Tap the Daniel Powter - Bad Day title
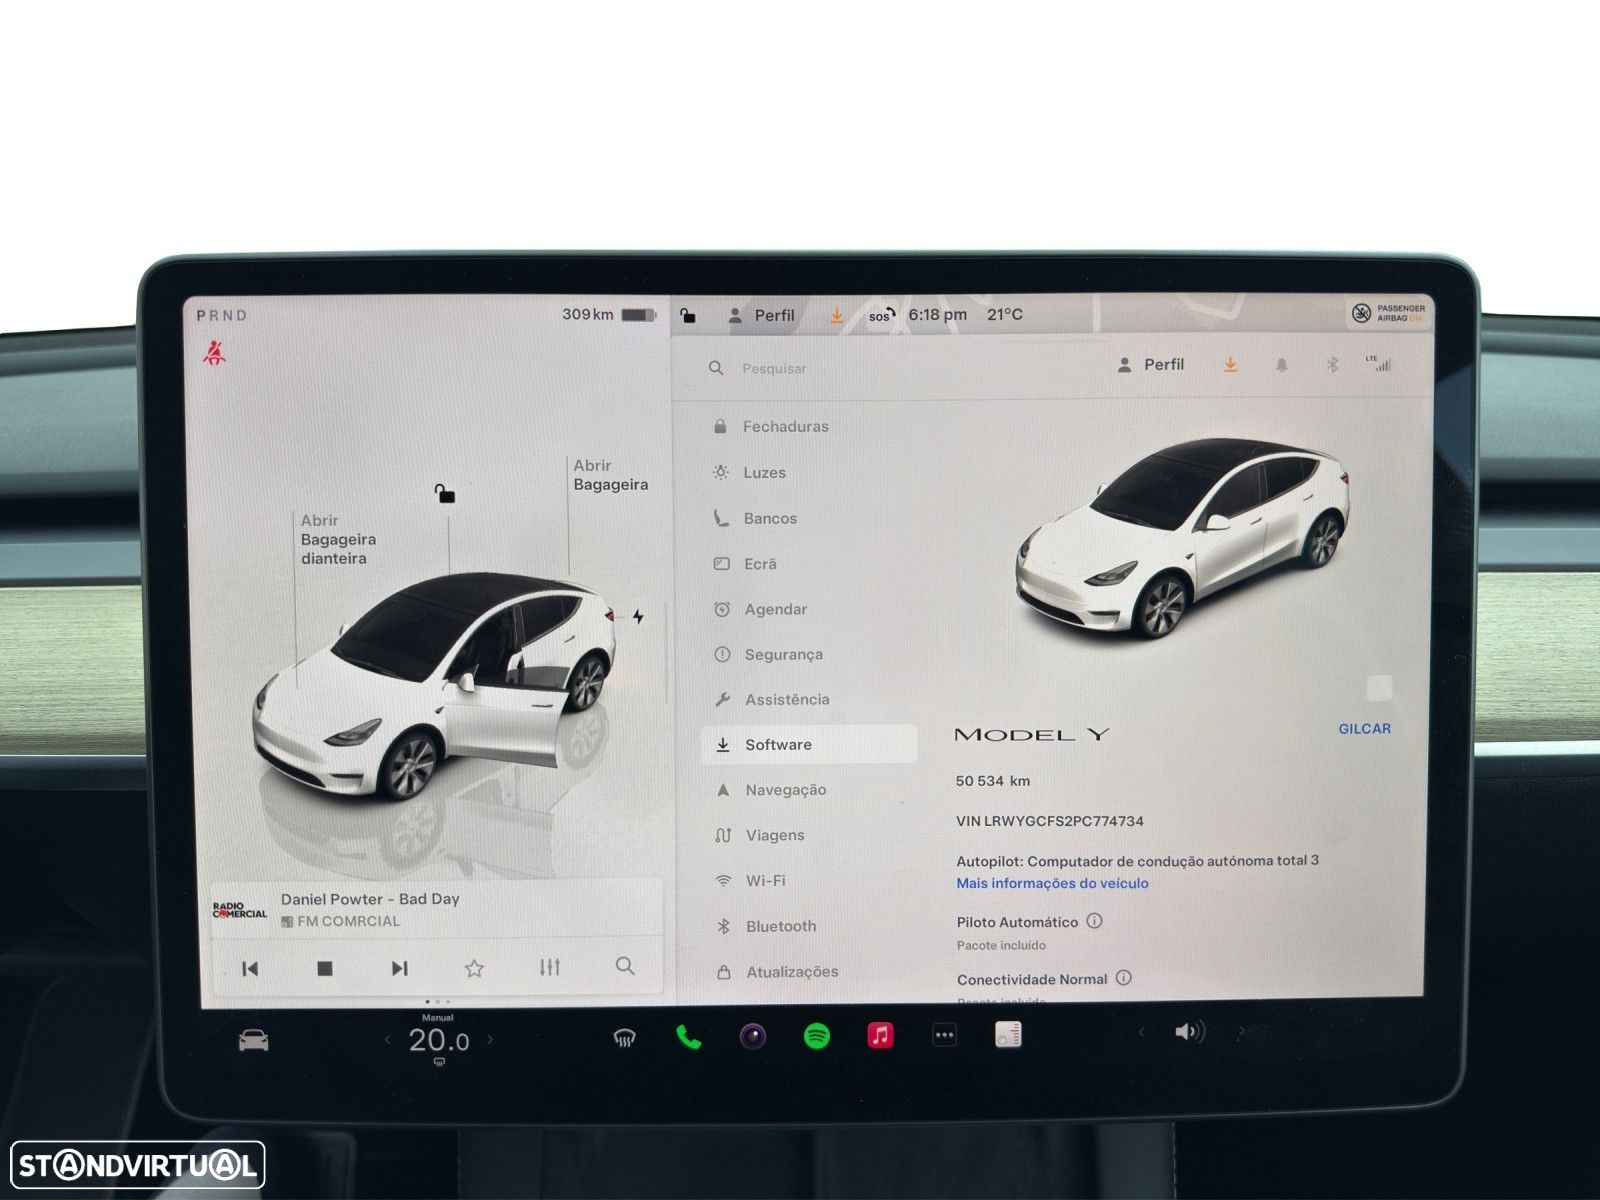 pos(370,899)
